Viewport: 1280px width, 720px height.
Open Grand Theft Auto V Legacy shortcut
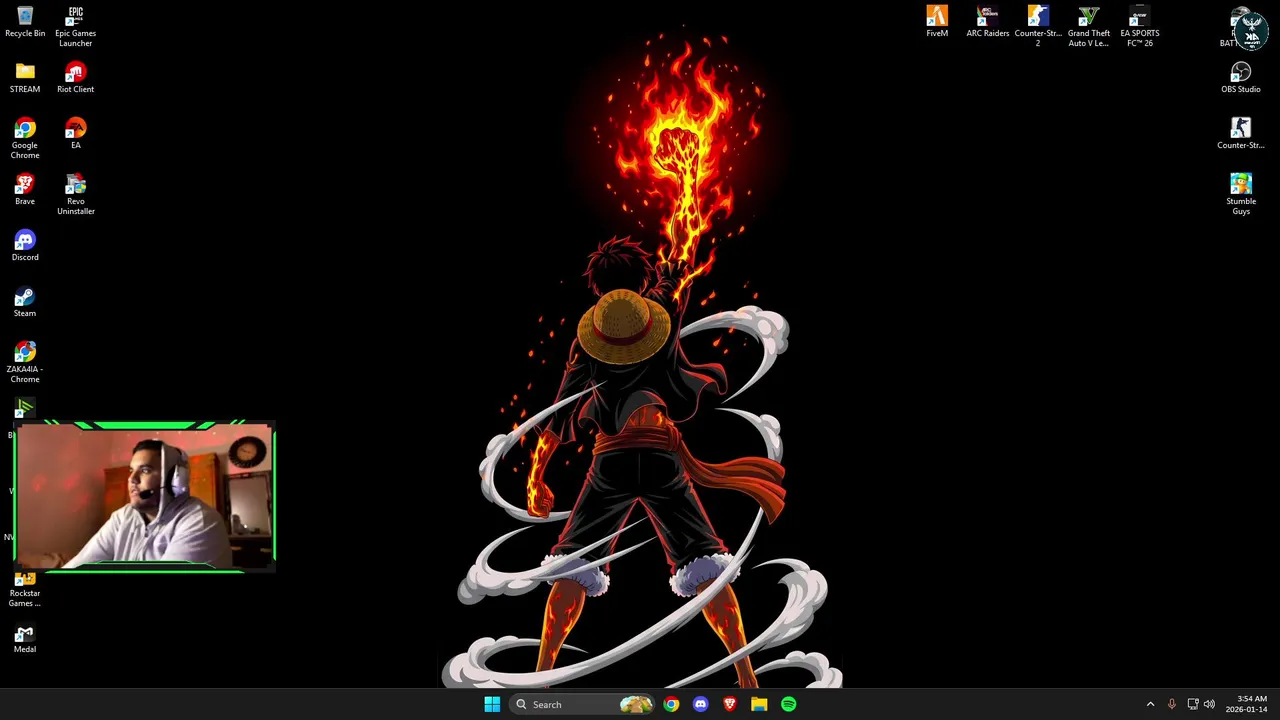(x=1089, y=27)
